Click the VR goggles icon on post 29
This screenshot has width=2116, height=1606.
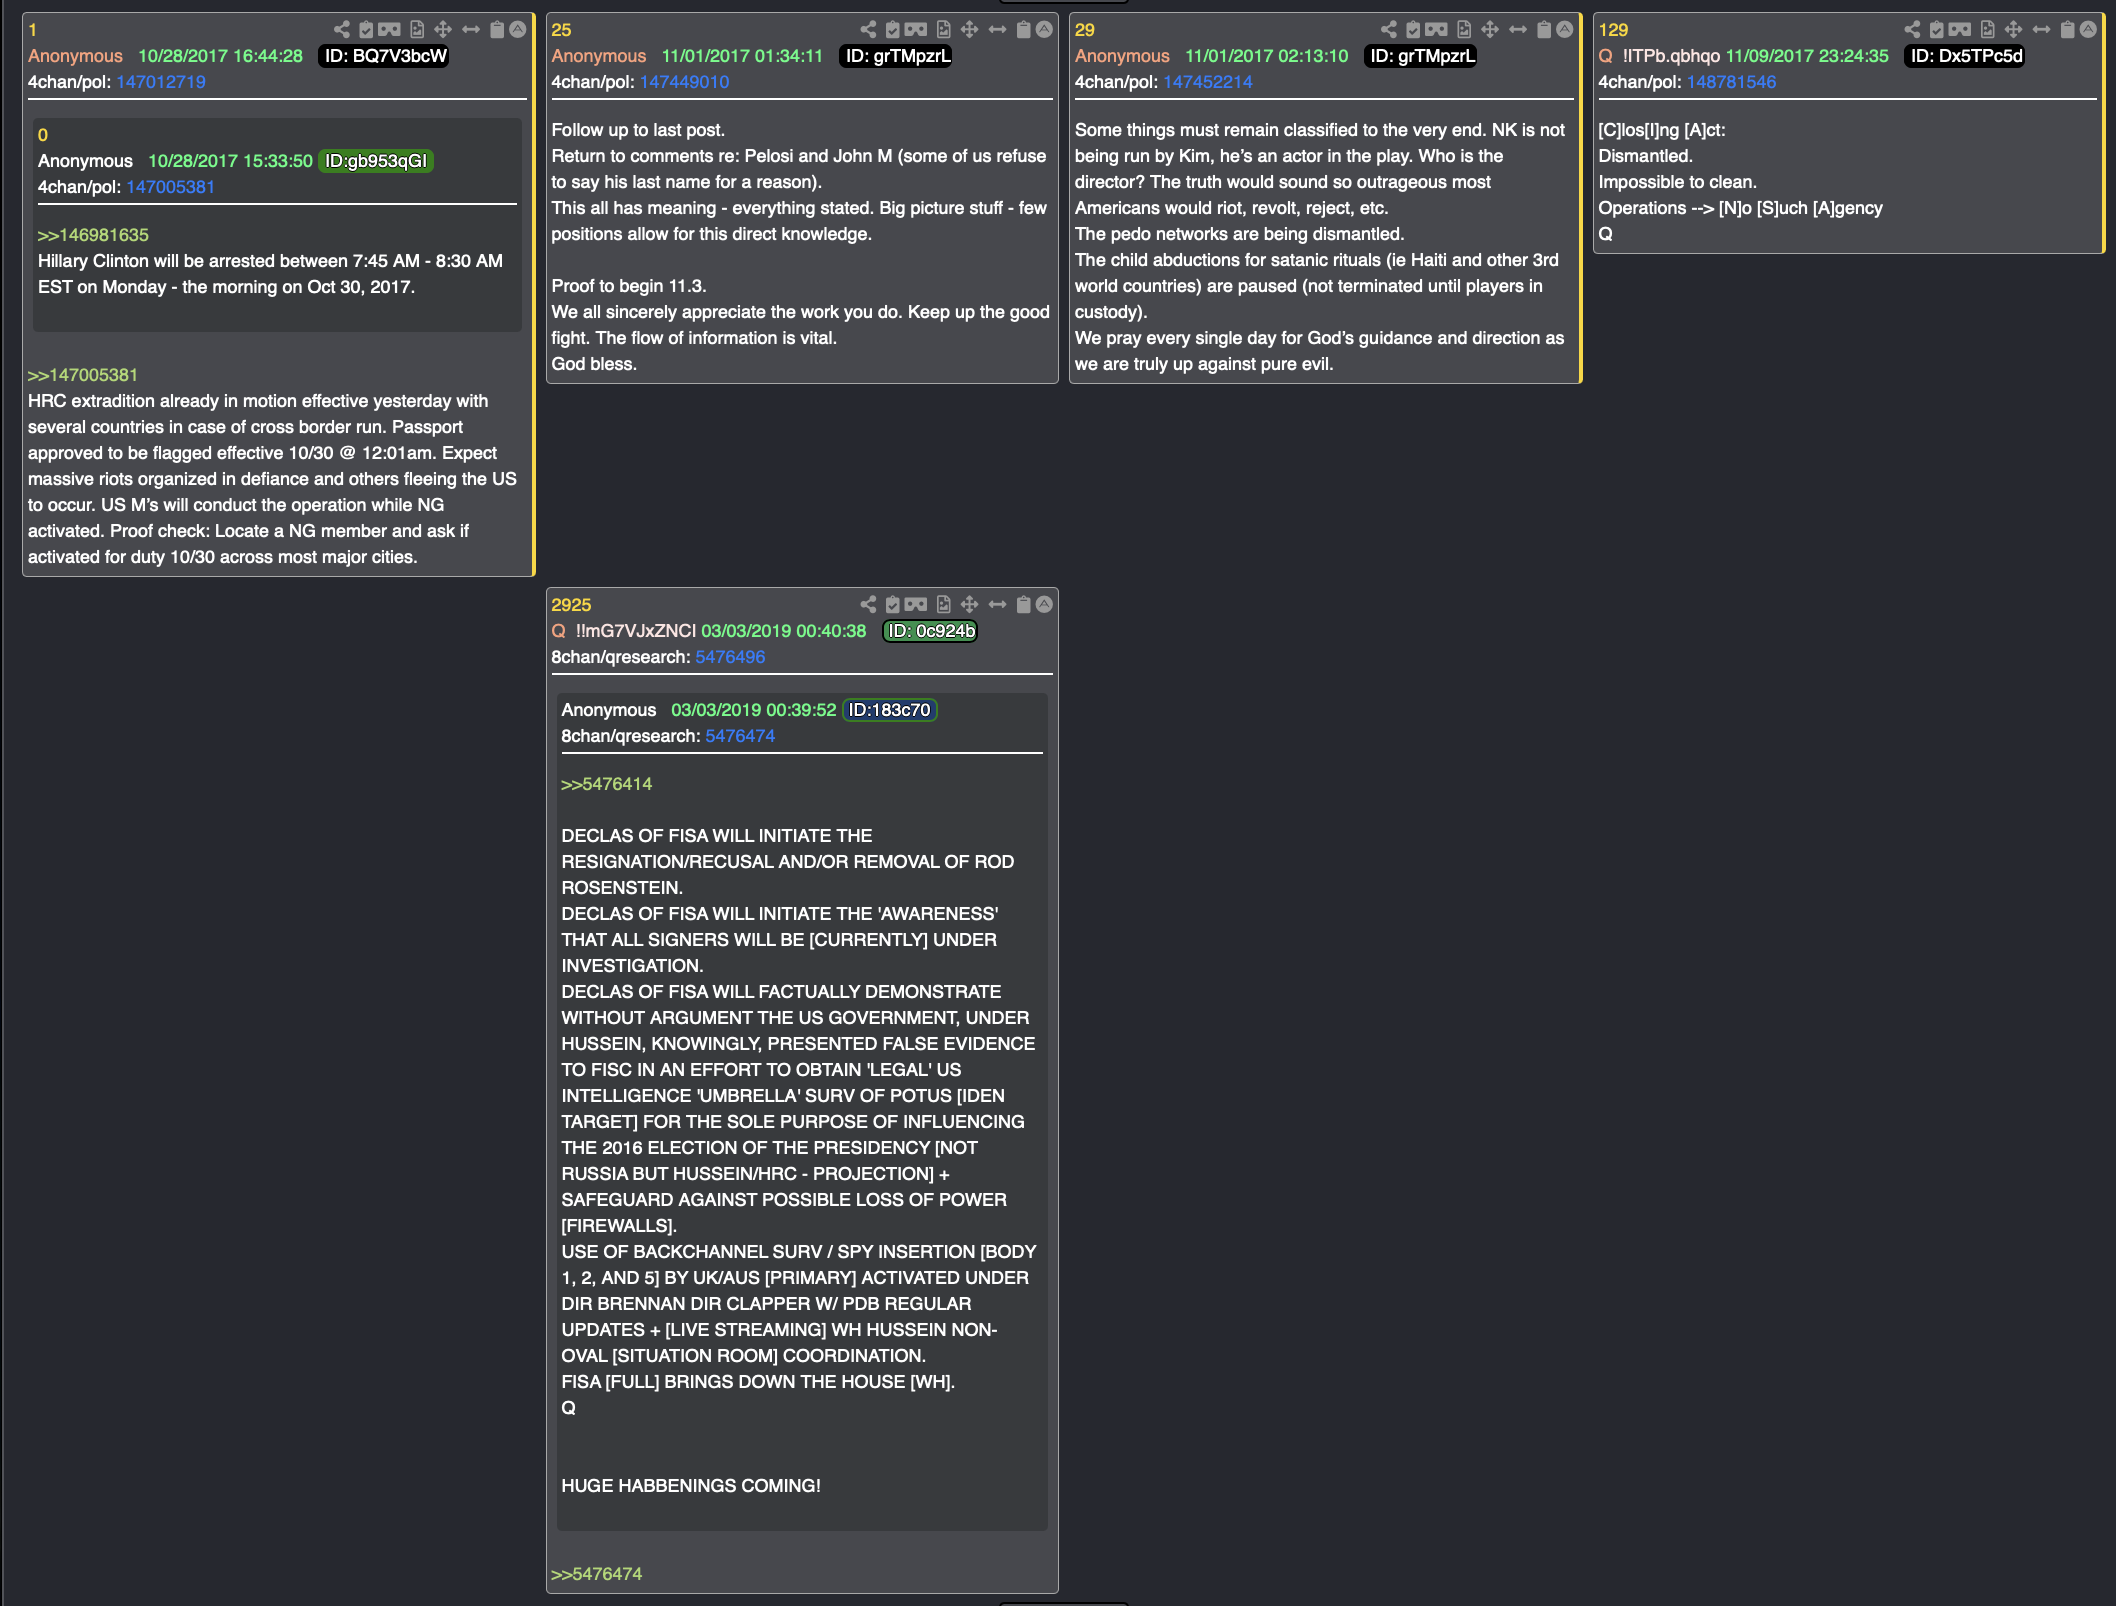(1437, 30)
